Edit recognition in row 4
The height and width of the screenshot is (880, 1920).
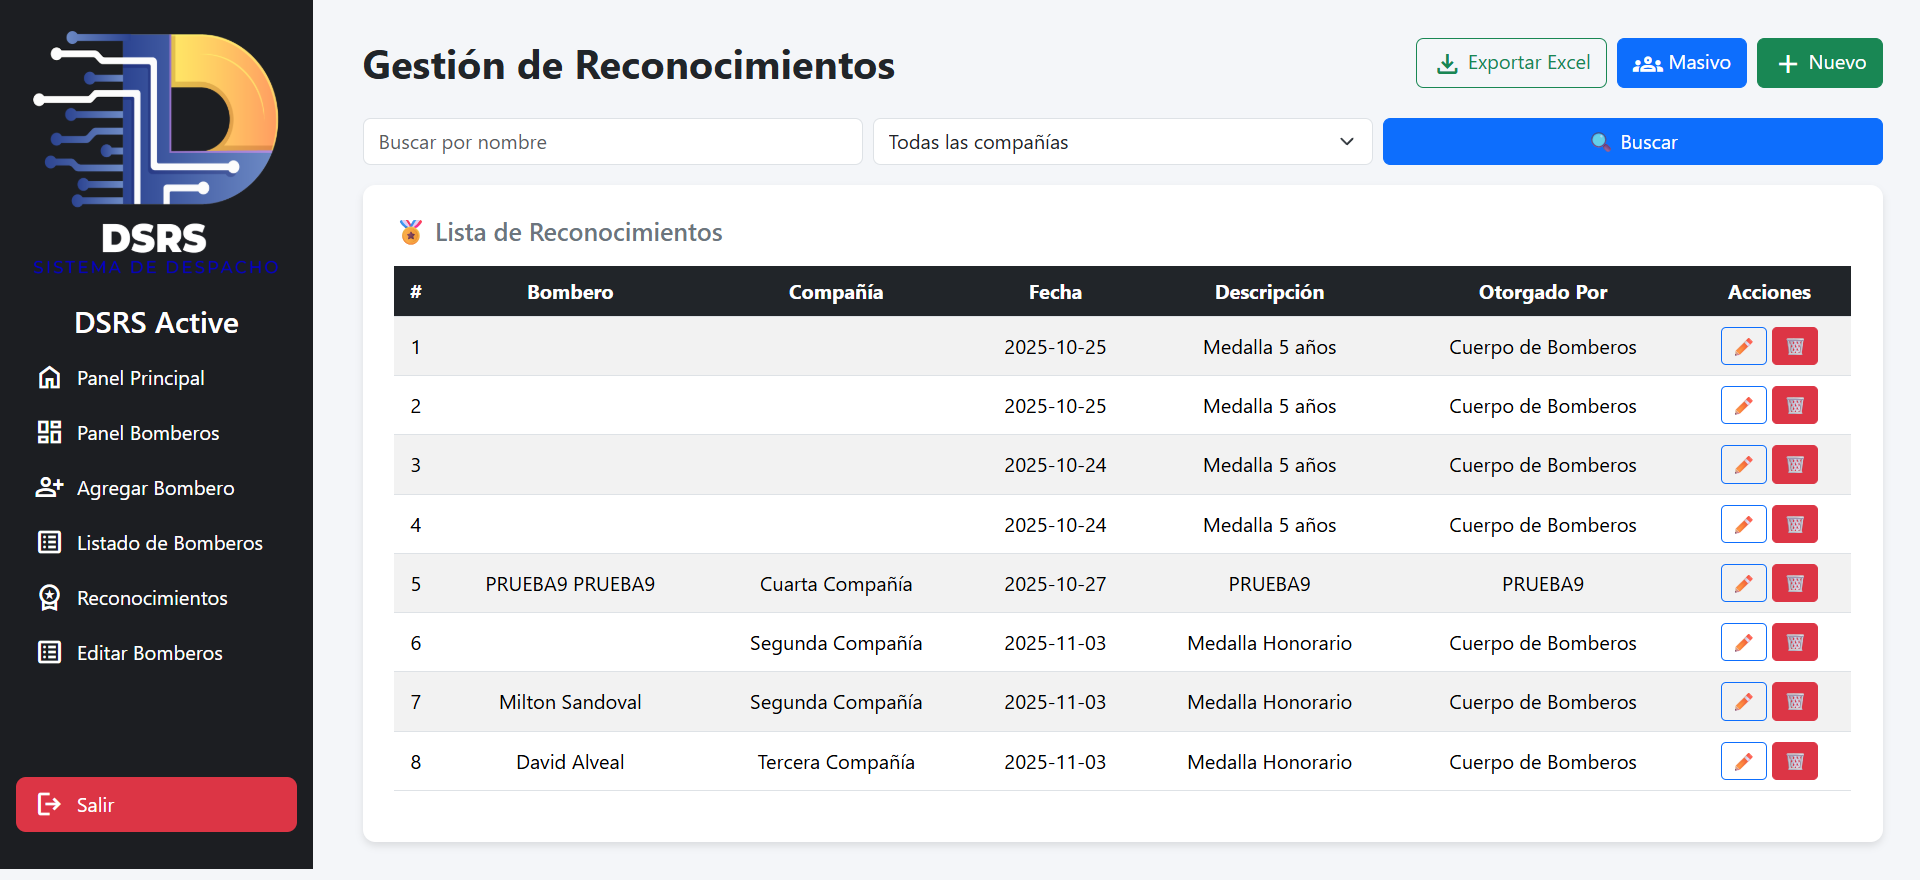pos(1743,524)
